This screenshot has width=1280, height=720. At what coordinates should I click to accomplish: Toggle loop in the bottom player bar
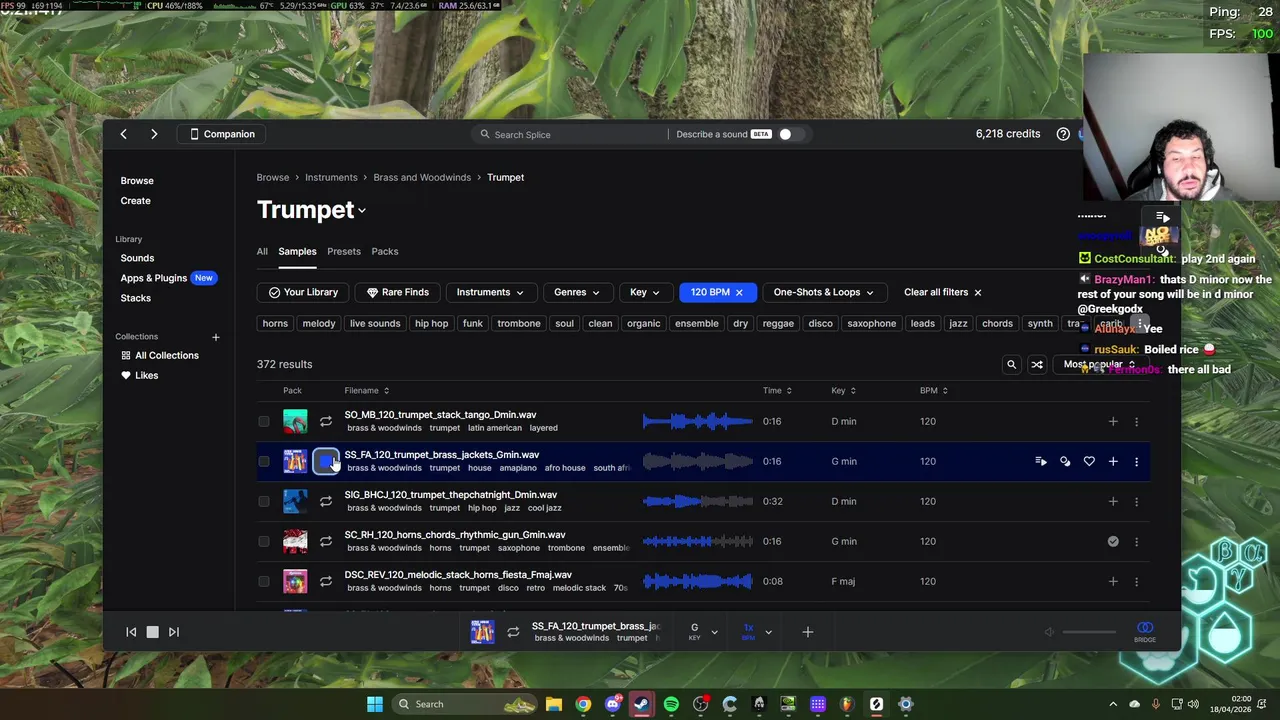tap(513, 632)
